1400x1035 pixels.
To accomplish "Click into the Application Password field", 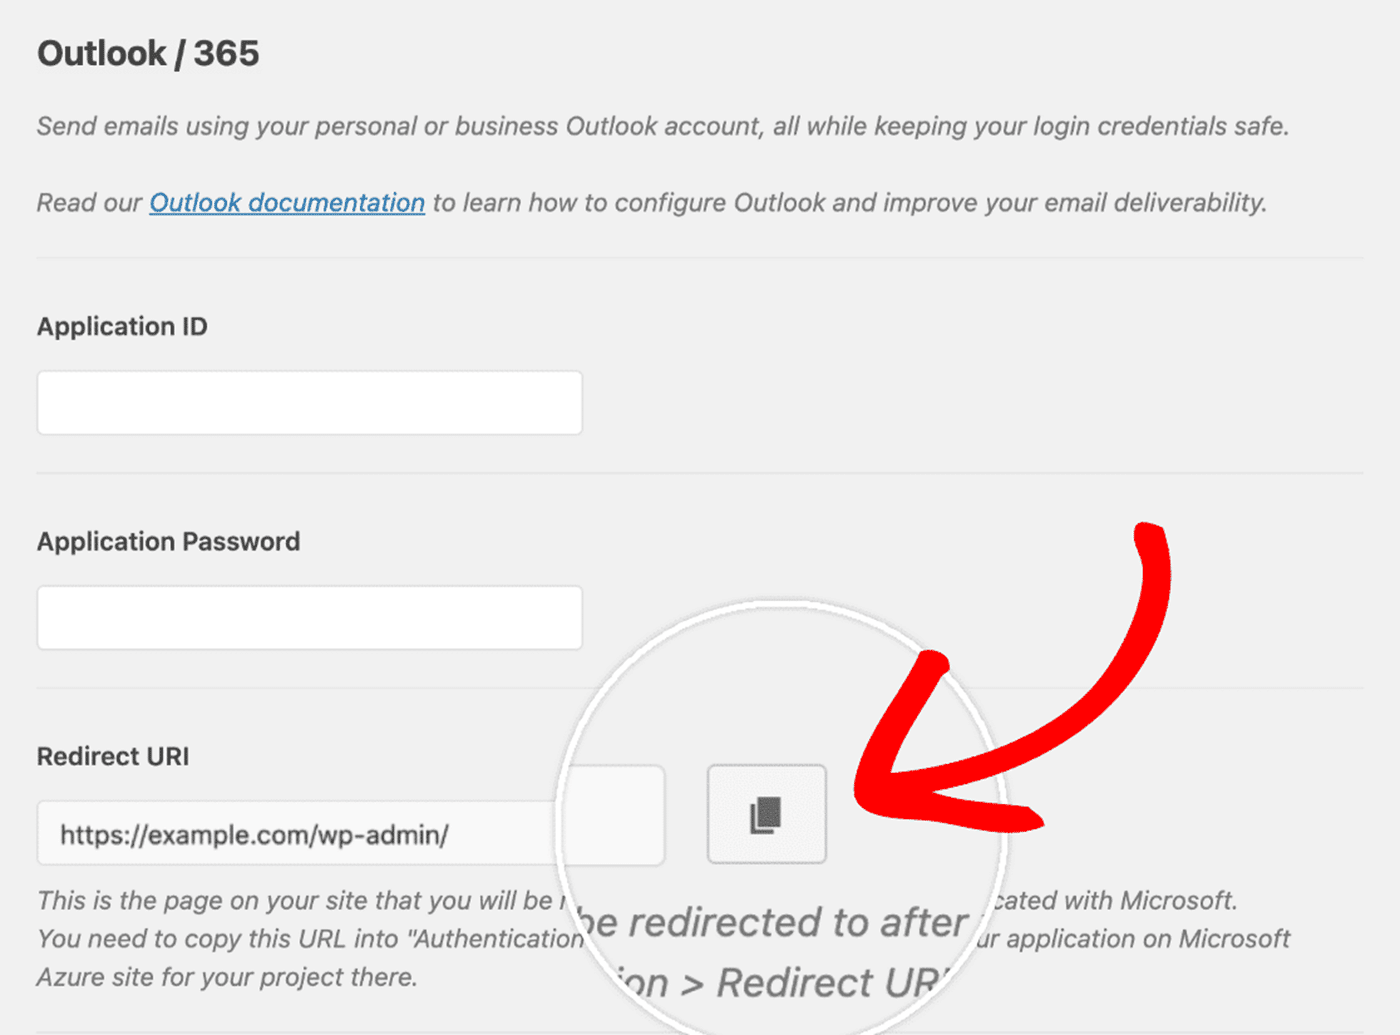I will (309, 618).
